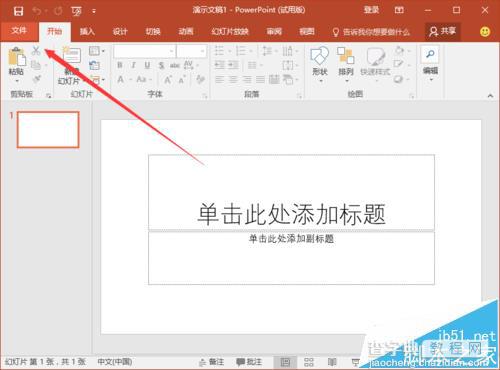The image size is (500, 370).
Task: Collapse the ribbon with the chevron
Action: pos(490,96)
